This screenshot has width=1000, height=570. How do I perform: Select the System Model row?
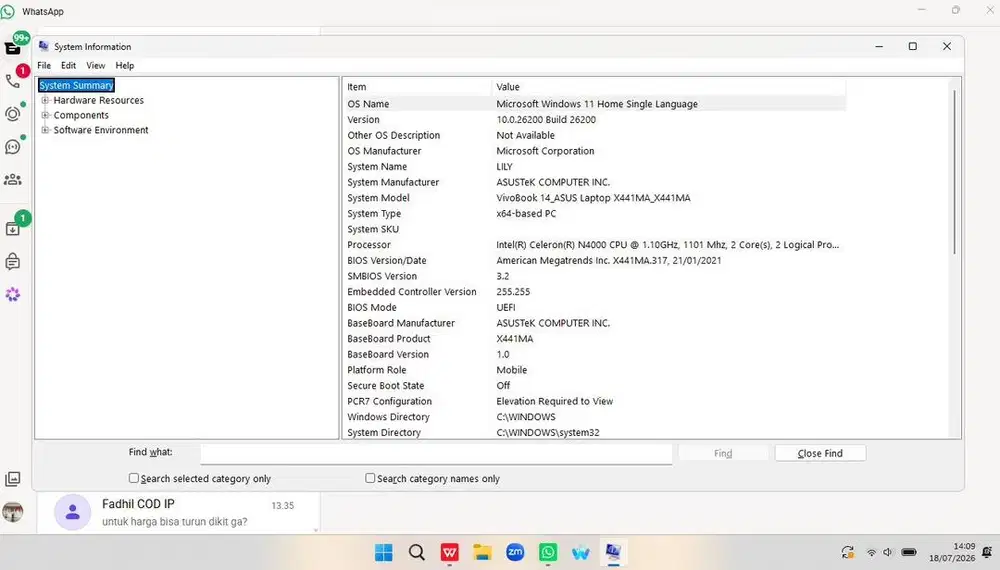click(594, 198)
